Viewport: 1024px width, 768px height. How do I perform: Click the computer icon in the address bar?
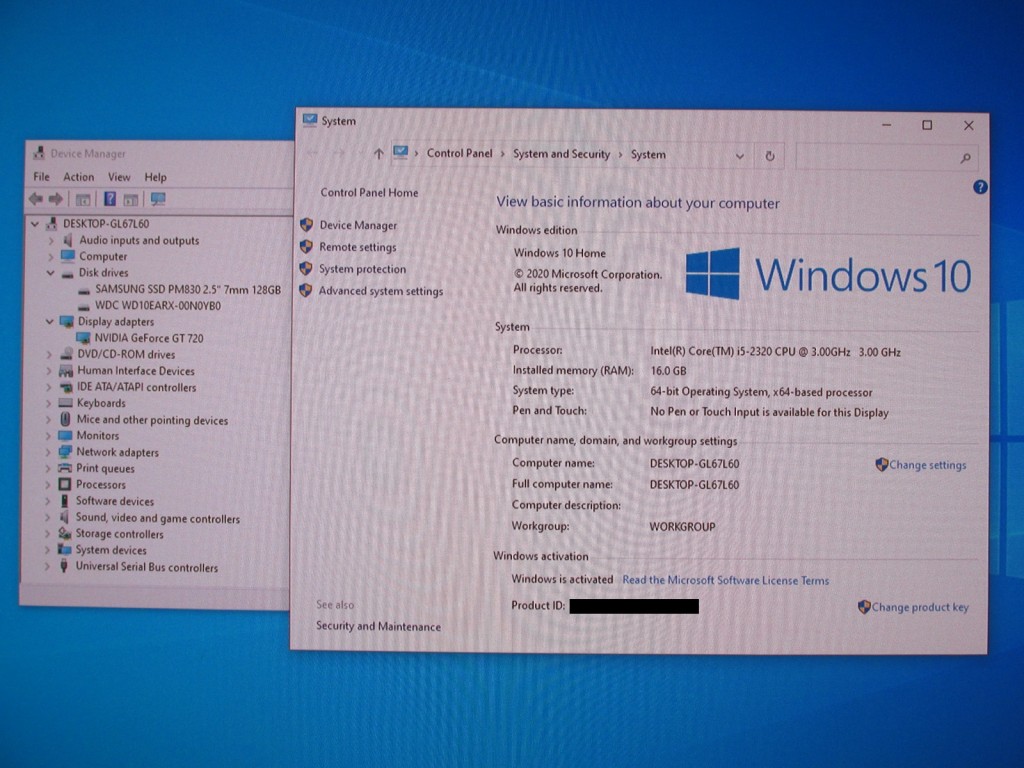click(x=400, y=153)
